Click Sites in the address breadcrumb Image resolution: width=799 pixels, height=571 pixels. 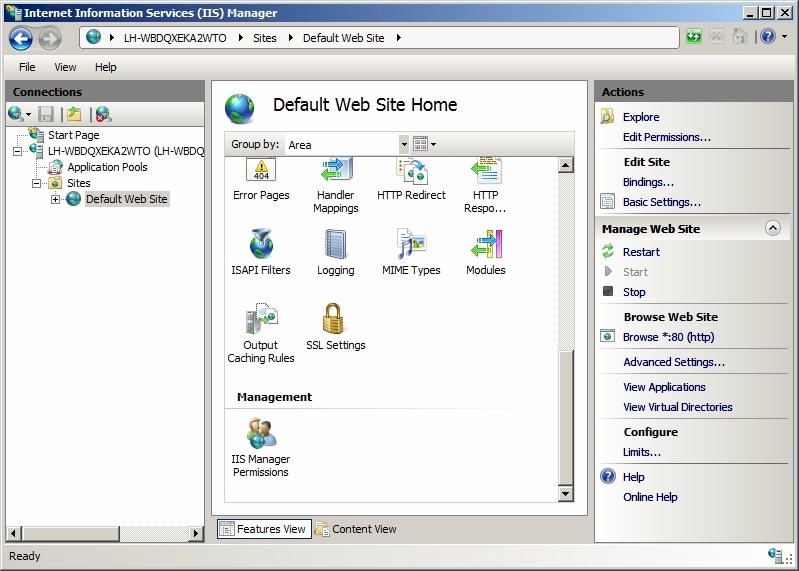(264, 38)
